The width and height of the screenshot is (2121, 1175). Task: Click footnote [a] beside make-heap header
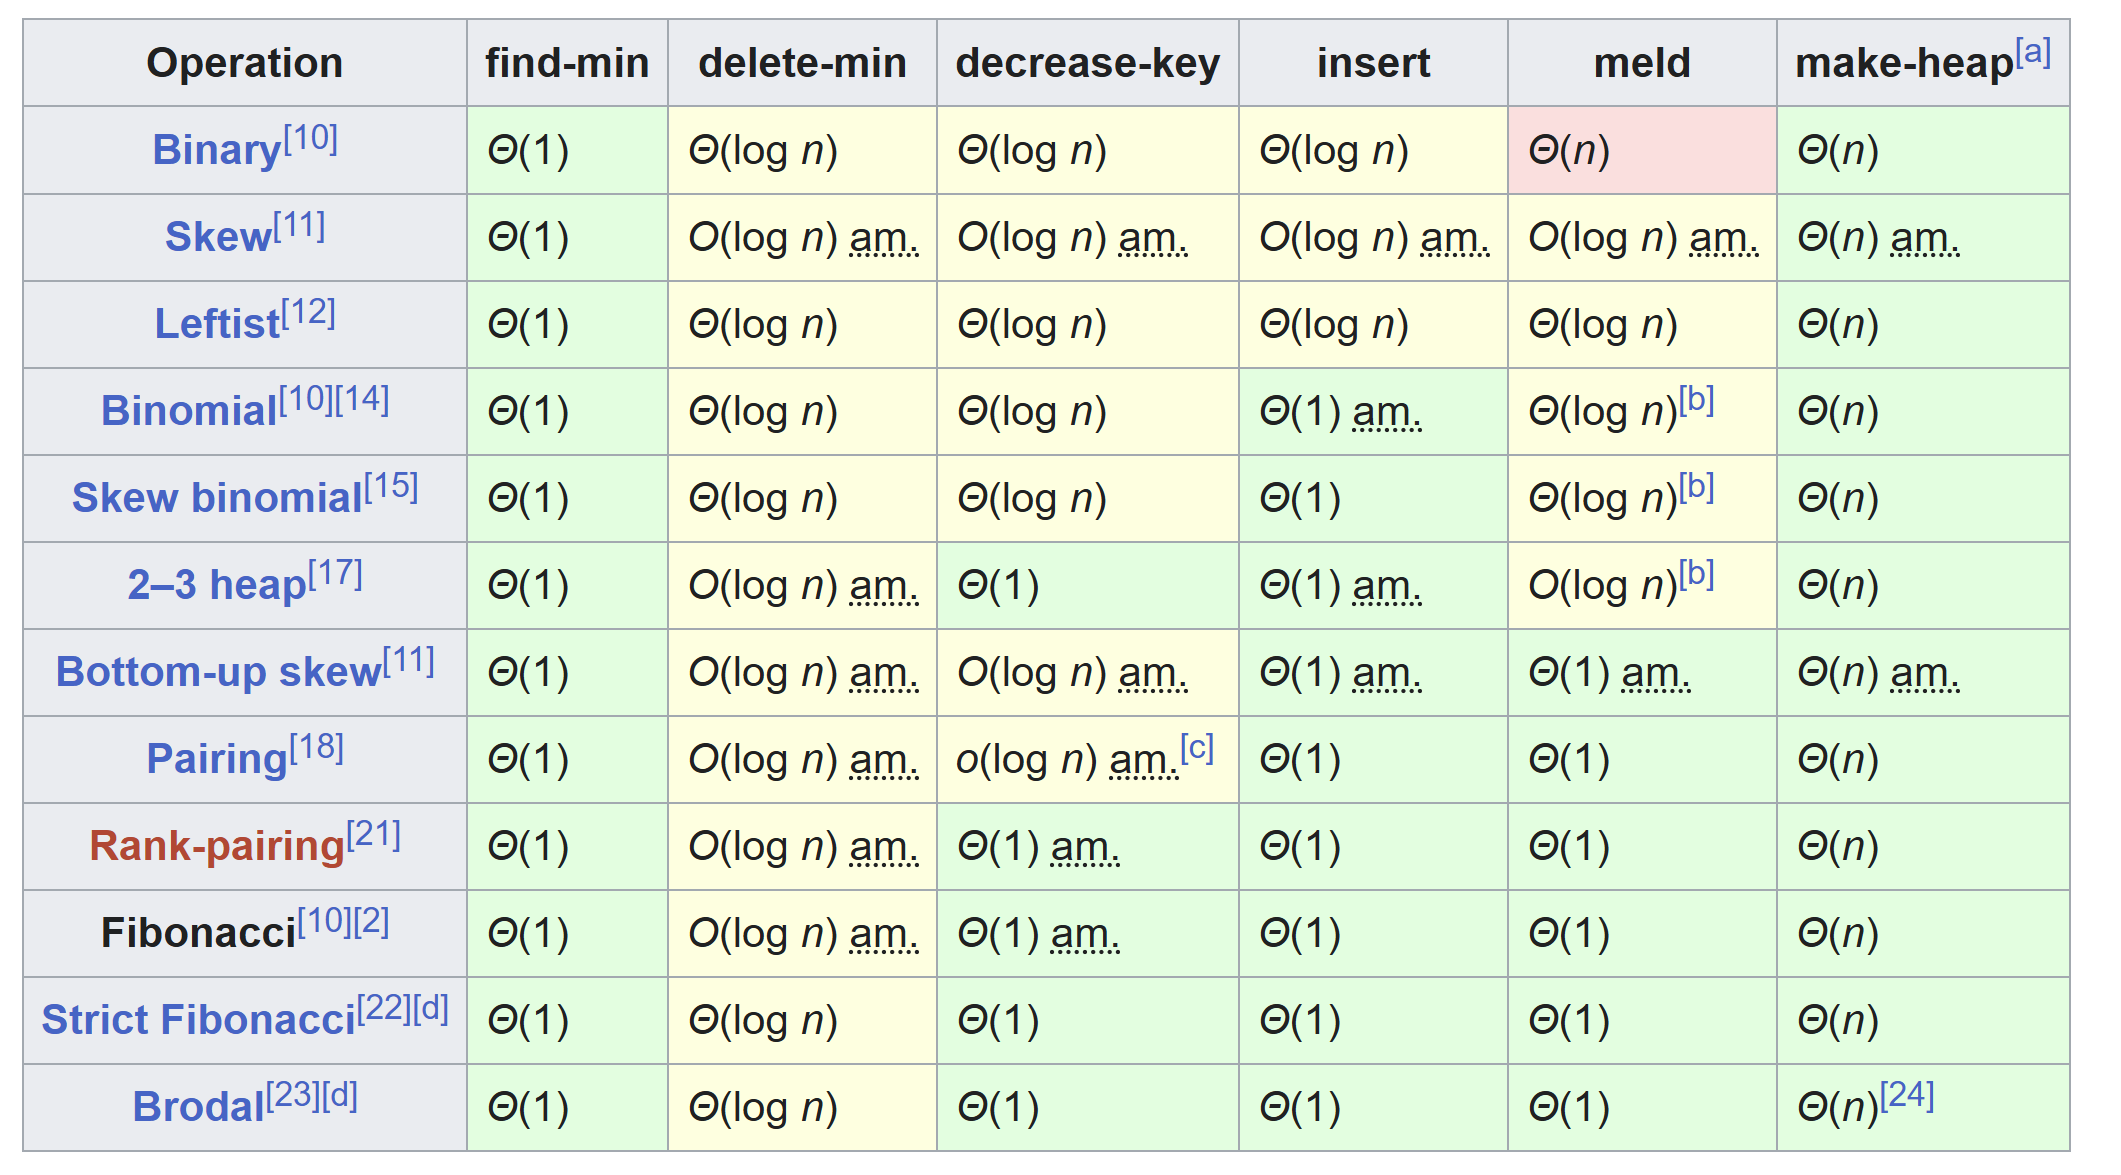coord(2032,52)
